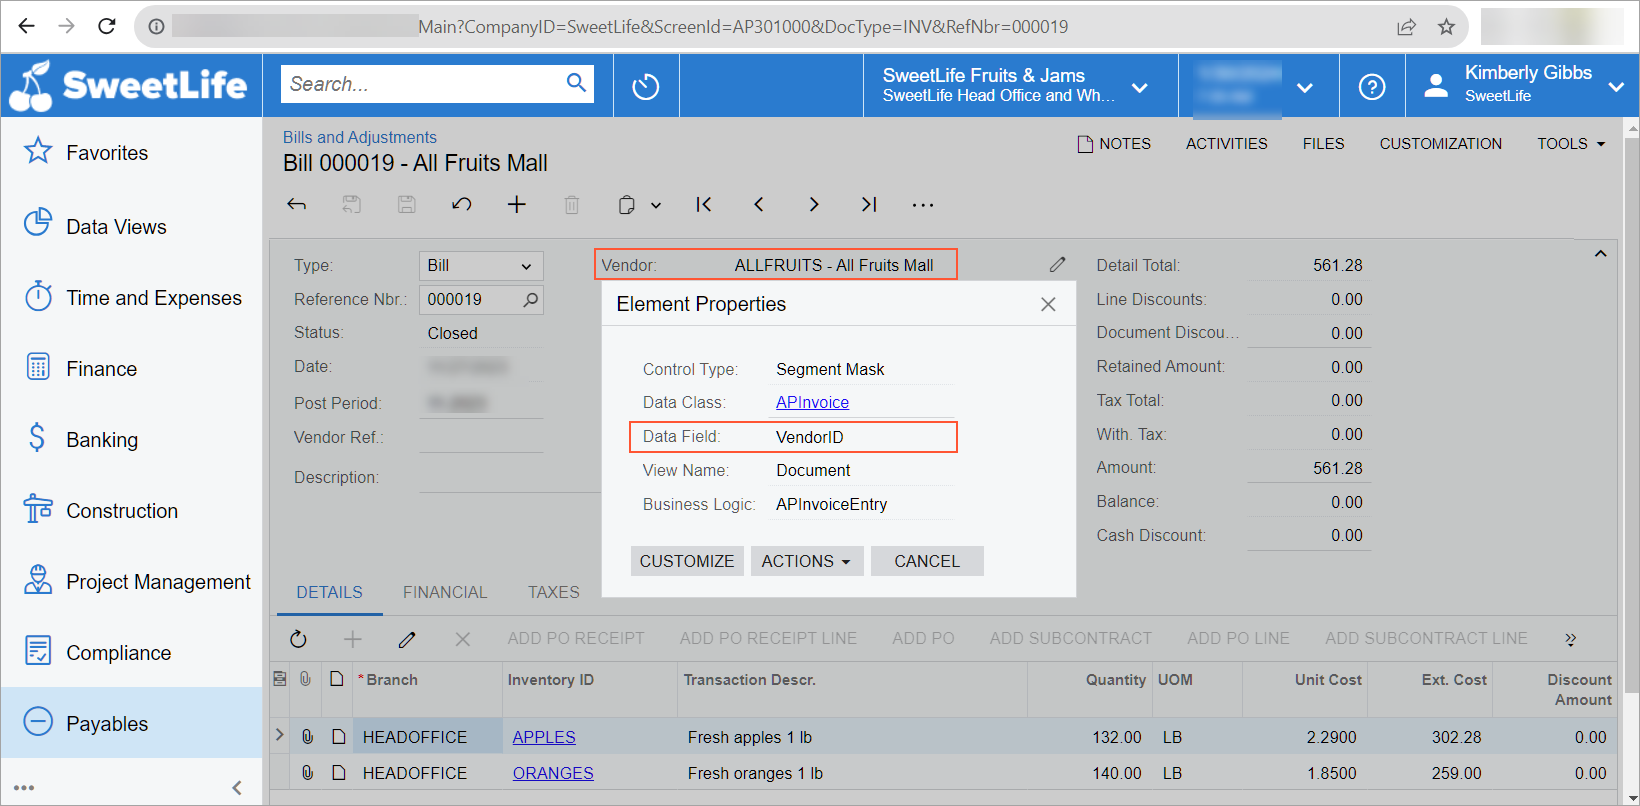Image resolution: width=1640 pixels, height=806 pixels.
Task: Jump to the last record
Action: (869, 205)
